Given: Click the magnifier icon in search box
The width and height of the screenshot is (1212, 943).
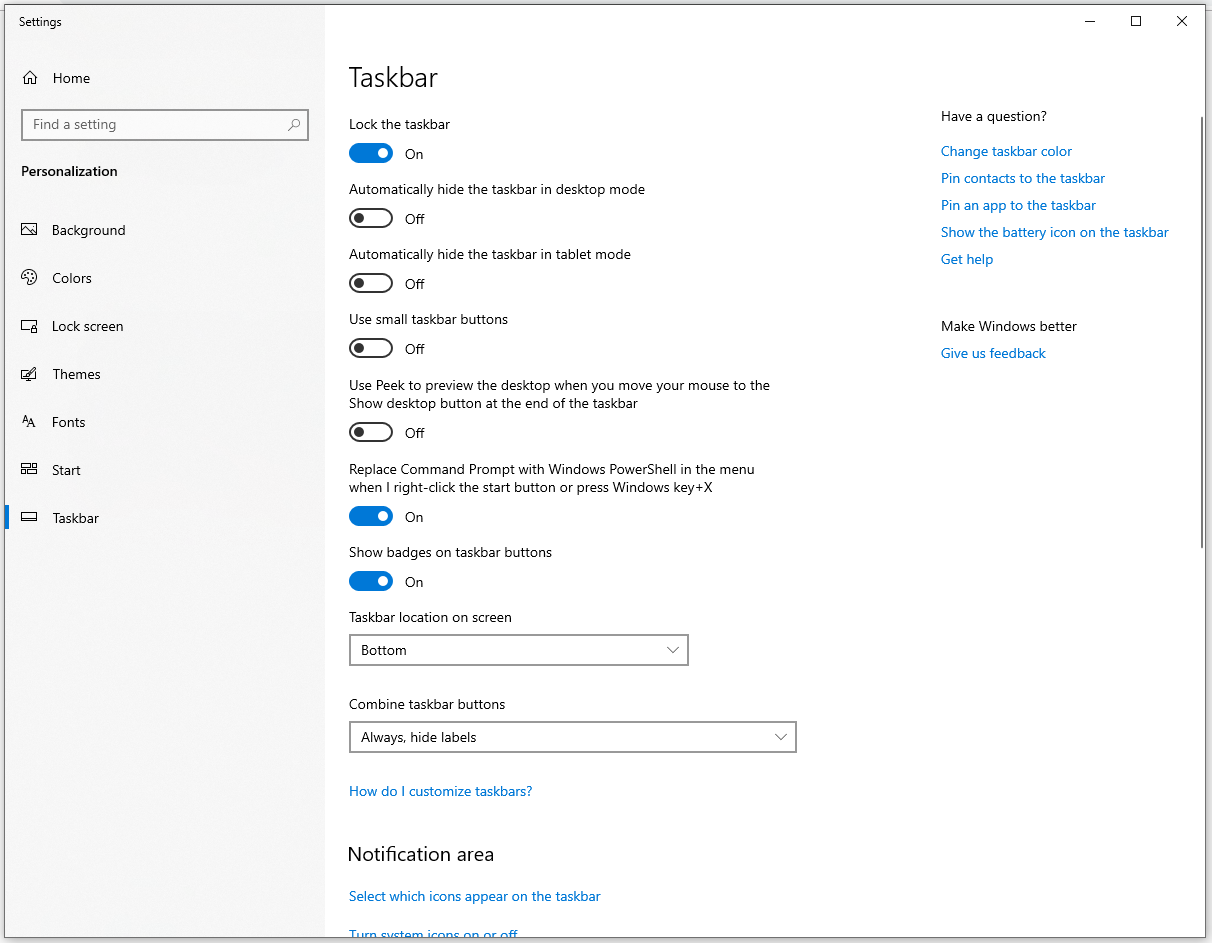Looking at the screenshot, I should [x=294, y=125].
